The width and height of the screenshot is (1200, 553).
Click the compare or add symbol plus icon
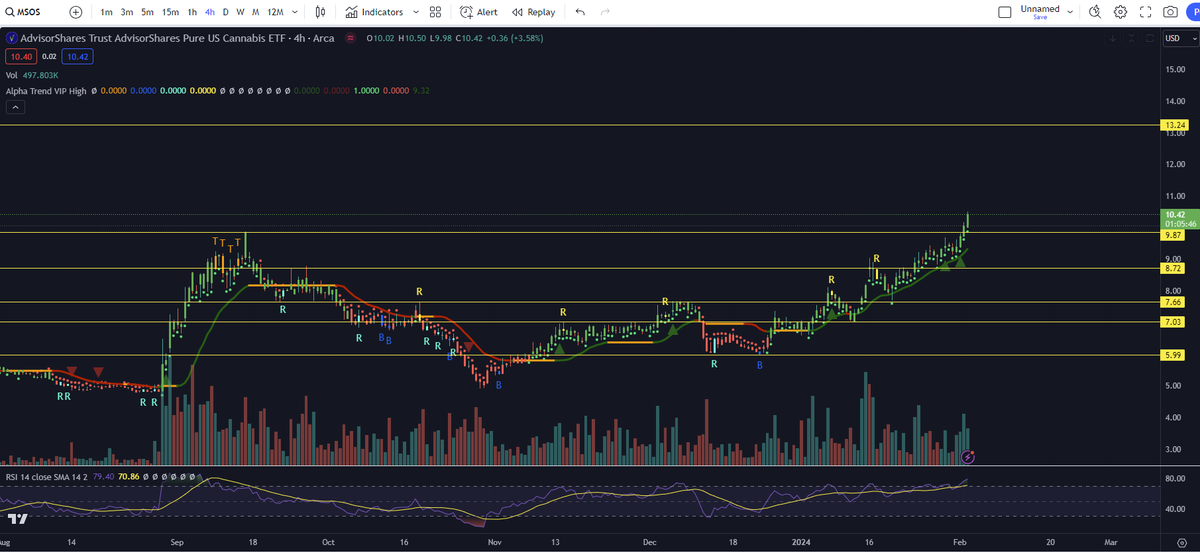76,12
